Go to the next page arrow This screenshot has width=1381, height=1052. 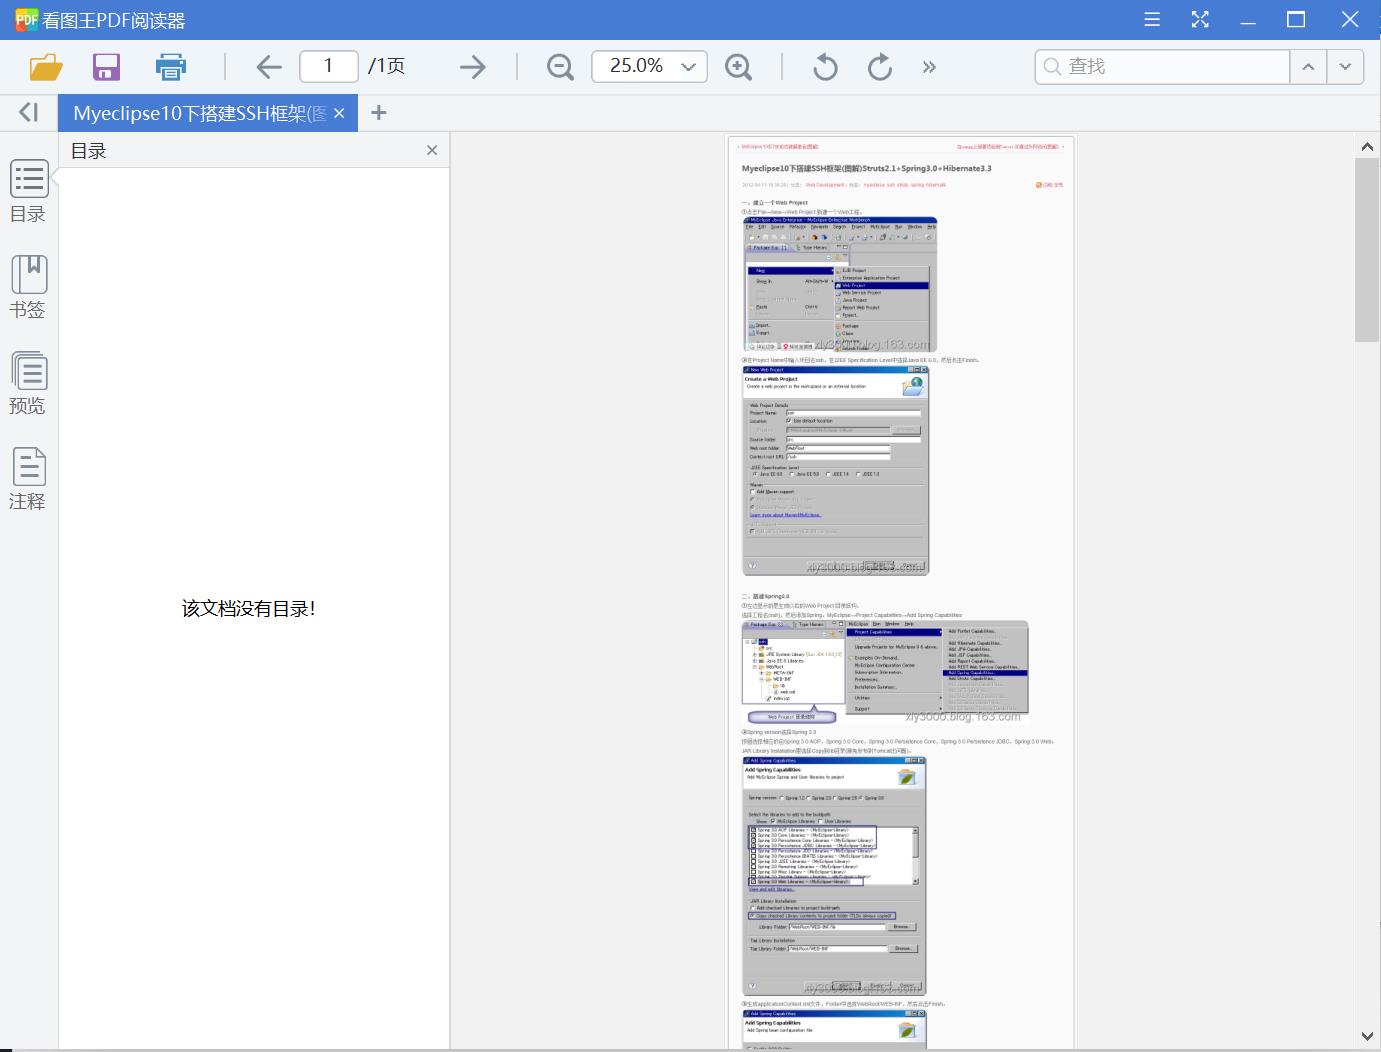472,67
